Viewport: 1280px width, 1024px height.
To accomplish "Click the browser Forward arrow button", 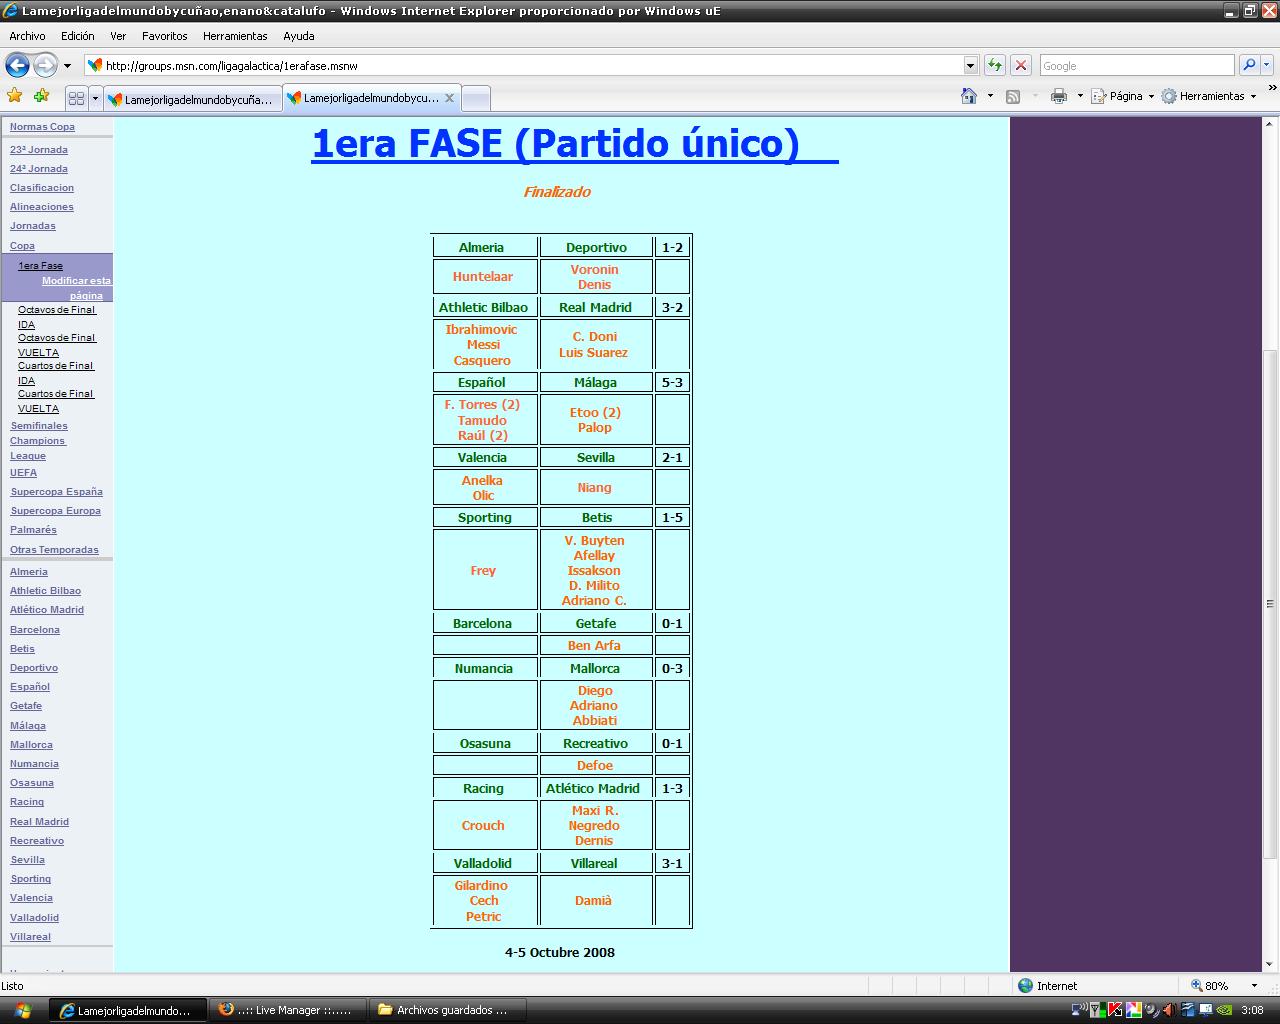I will [45, 65].
